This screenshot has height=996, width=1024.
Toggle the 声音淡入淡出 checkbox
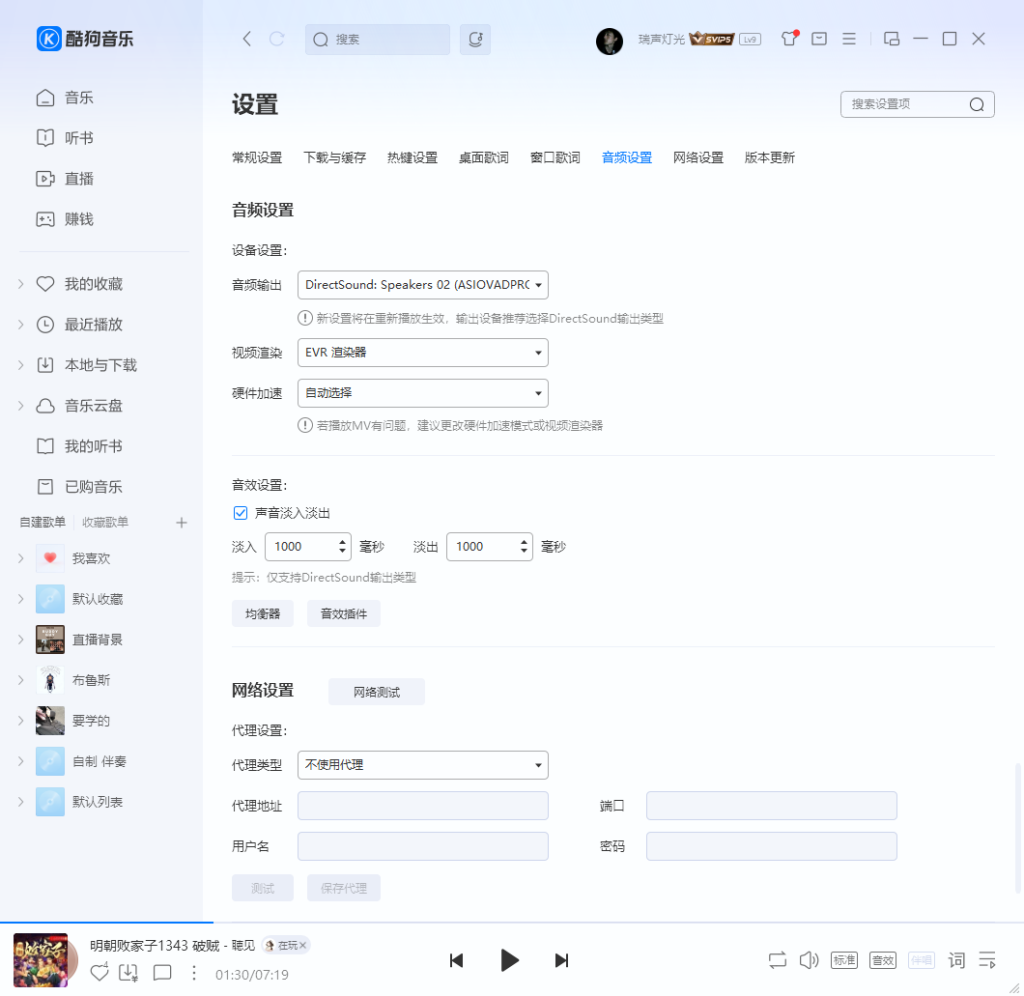click(x=240, y=512)
